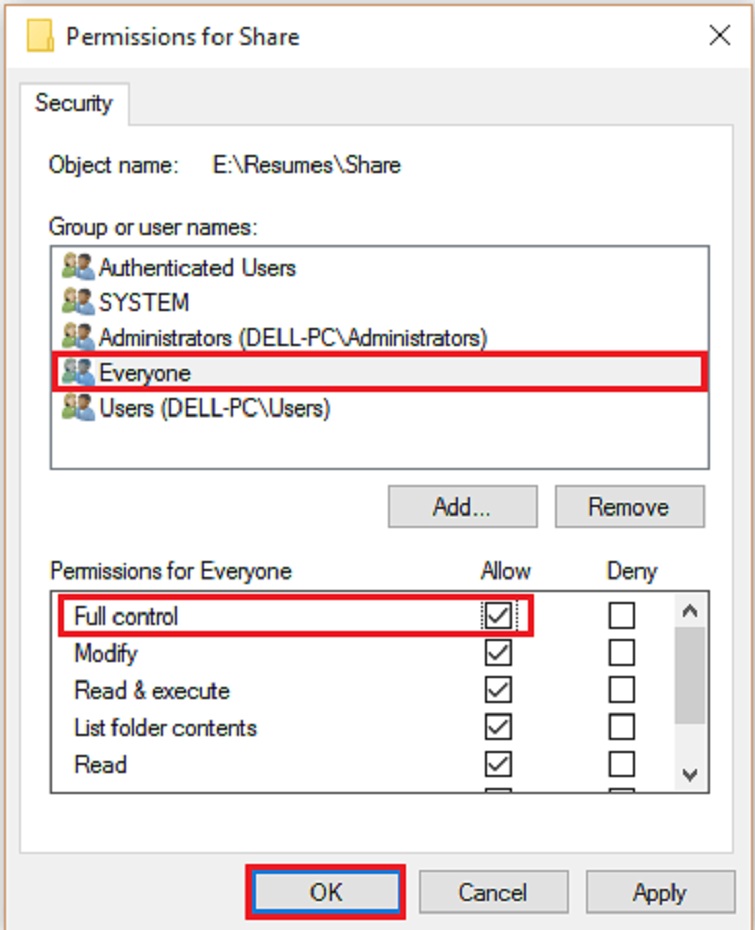Toggle Allow checkbox for Full control

click(498, 616)
